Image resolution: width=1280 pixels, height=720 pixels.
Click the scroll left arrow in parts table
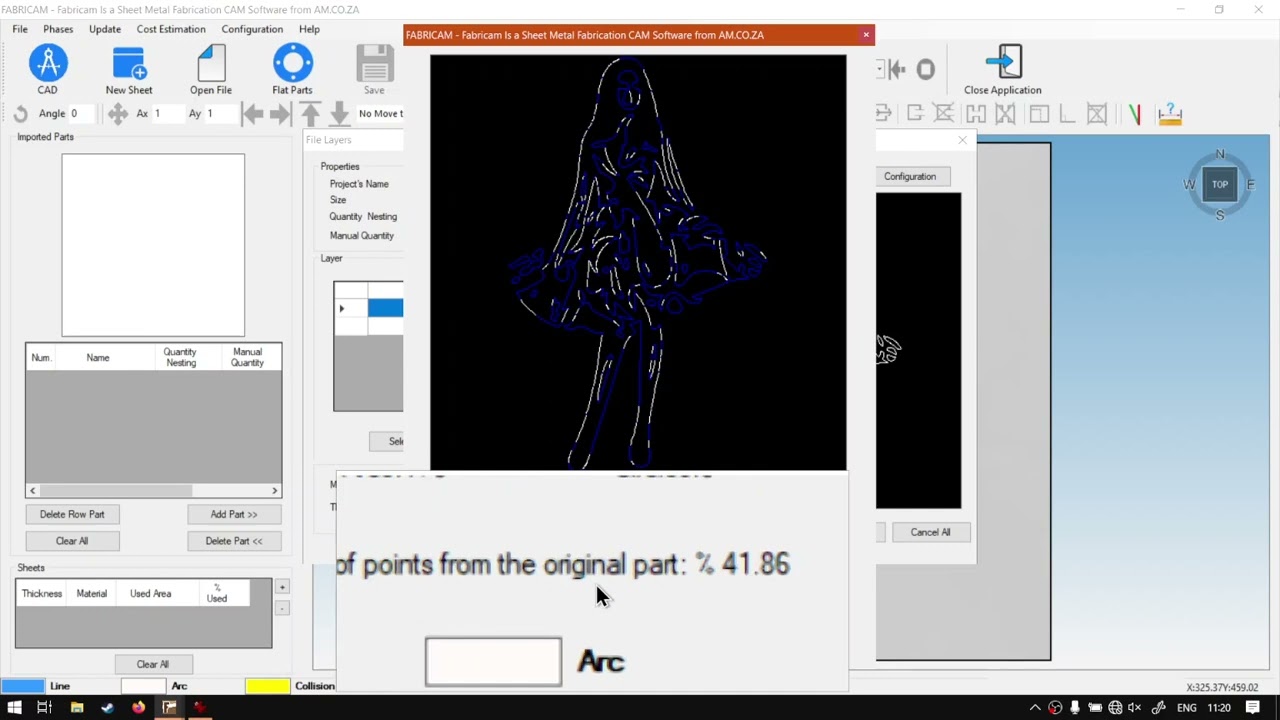[33, 490]
